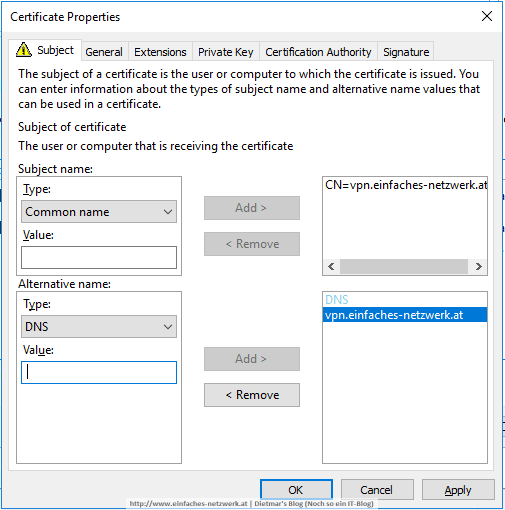The height and width of the screenshot is (510, 505).
Task: Switch to the Signature tab
Action: (x=406, y=52)
